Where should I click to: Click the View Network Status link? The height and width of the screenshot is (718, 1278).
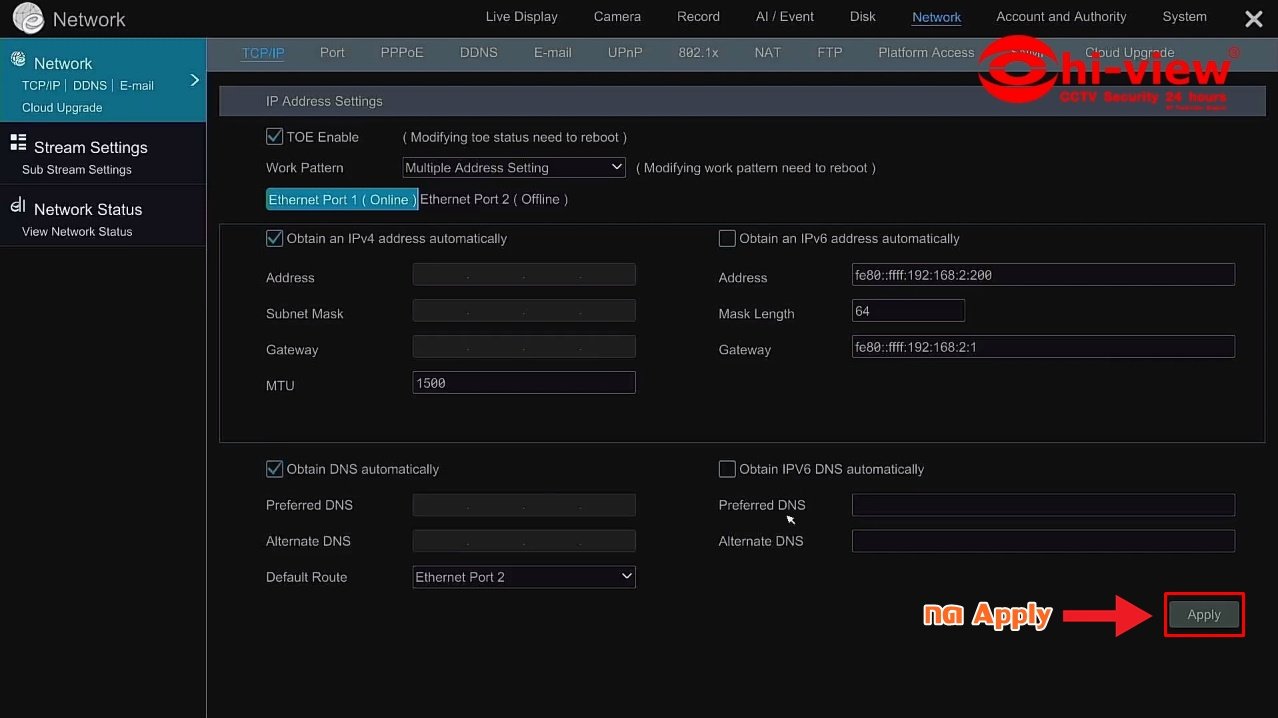[77, 232]
